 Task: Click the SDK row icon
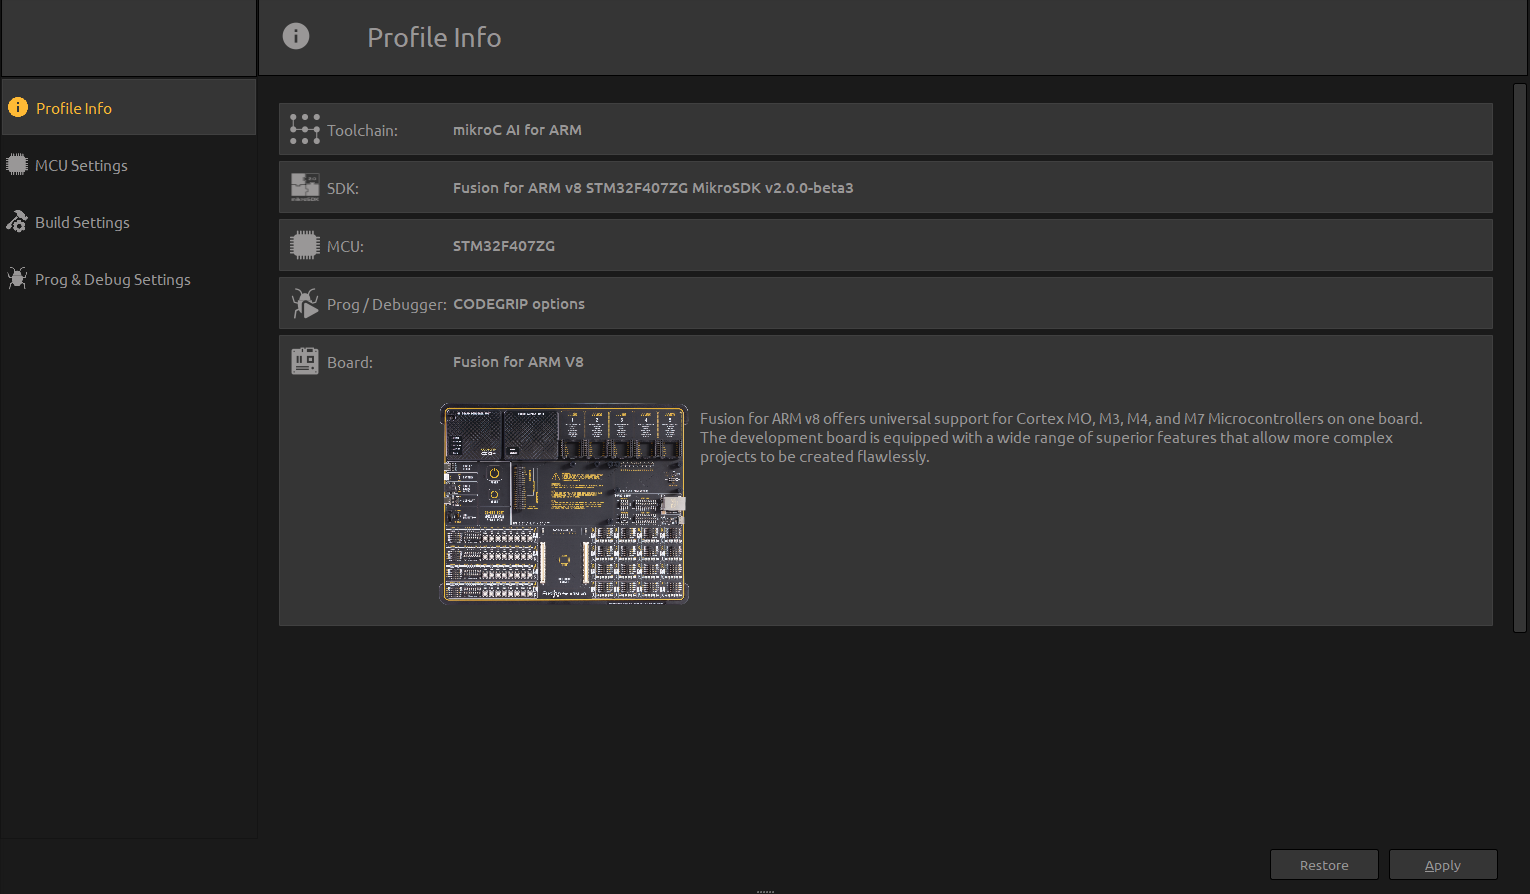click(305, 187)
